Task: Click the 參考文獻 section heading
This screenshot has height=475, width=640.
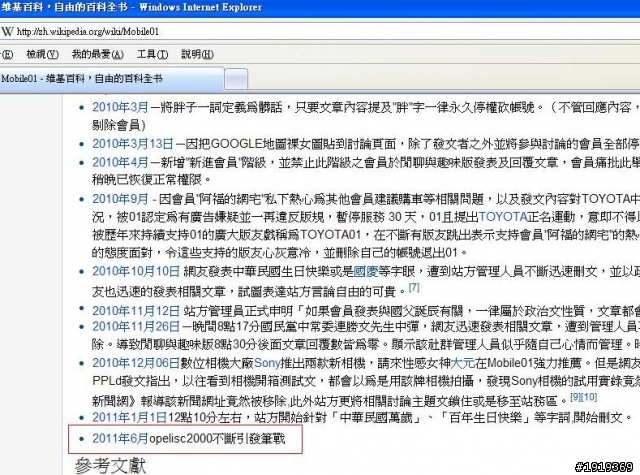Action: tap(110, 466)
